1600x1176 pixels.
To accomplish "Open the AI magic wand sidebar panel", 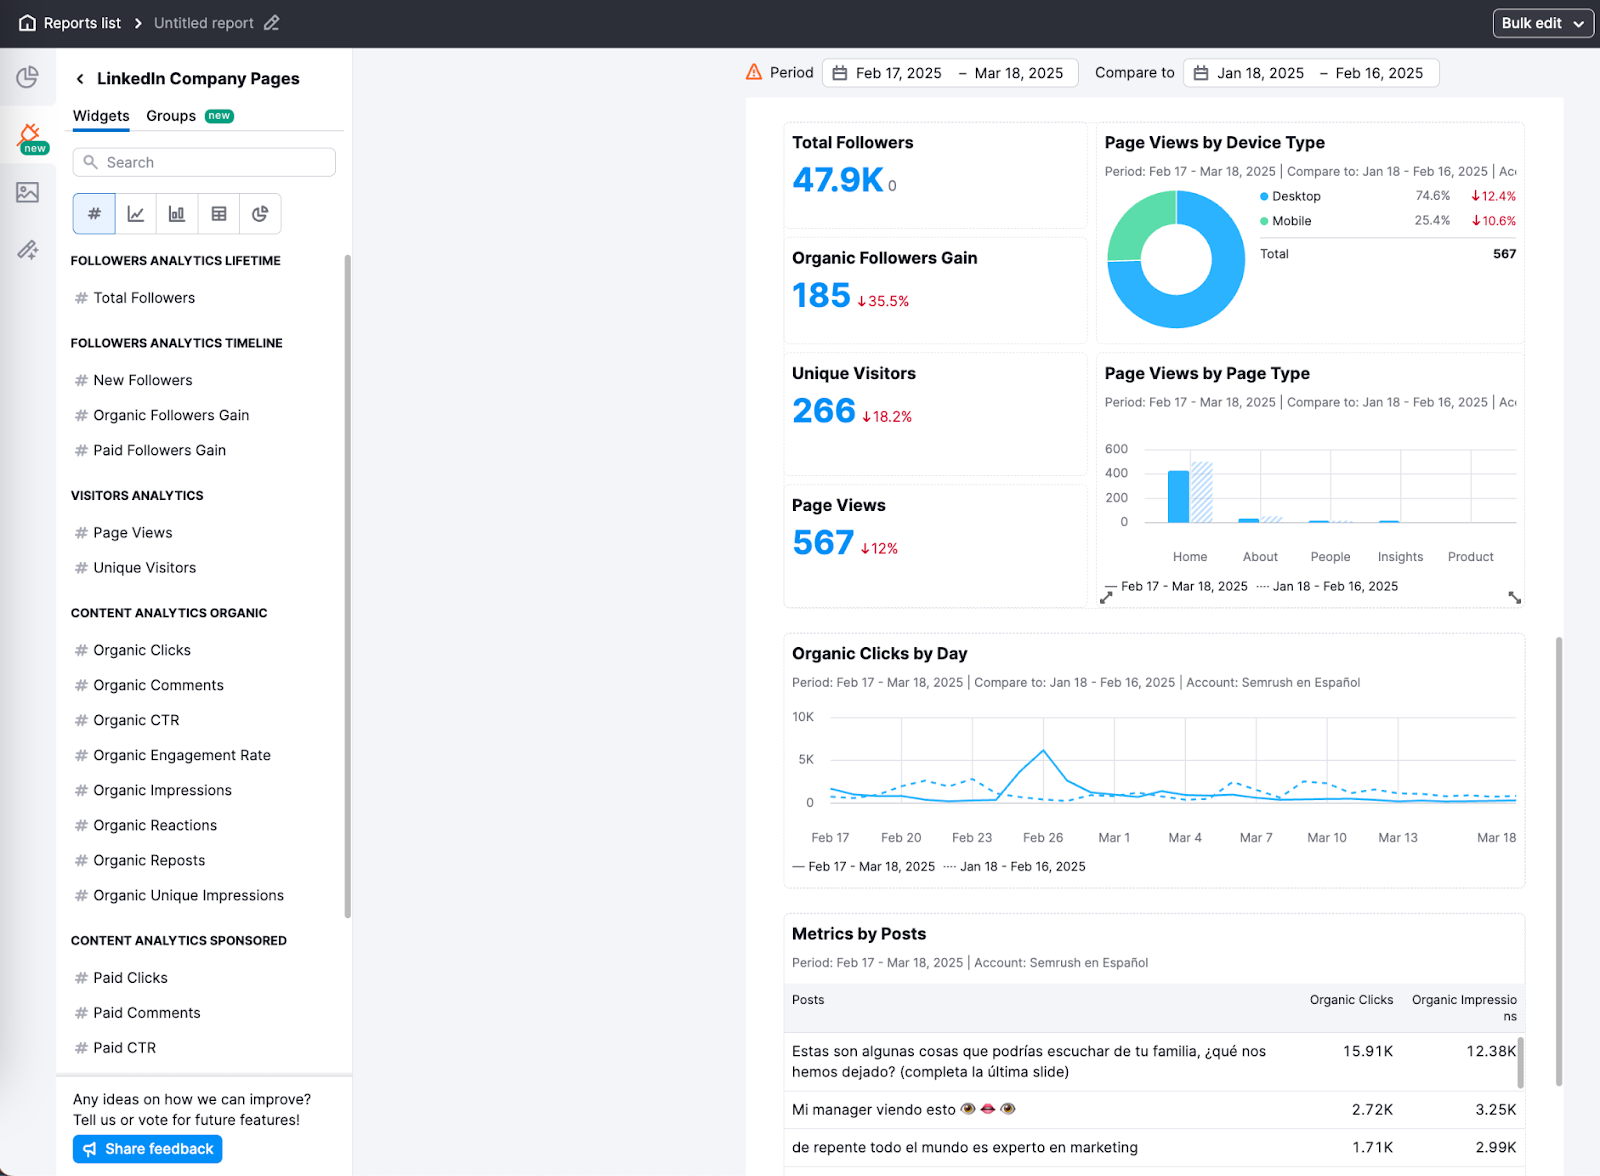I will [28, 249].
